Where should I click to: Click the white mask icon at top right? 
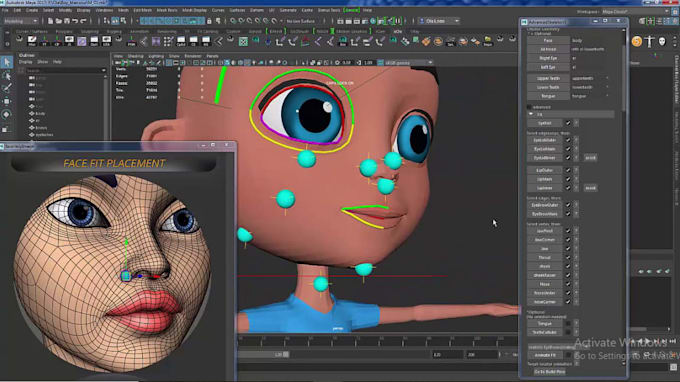(662, 41)
